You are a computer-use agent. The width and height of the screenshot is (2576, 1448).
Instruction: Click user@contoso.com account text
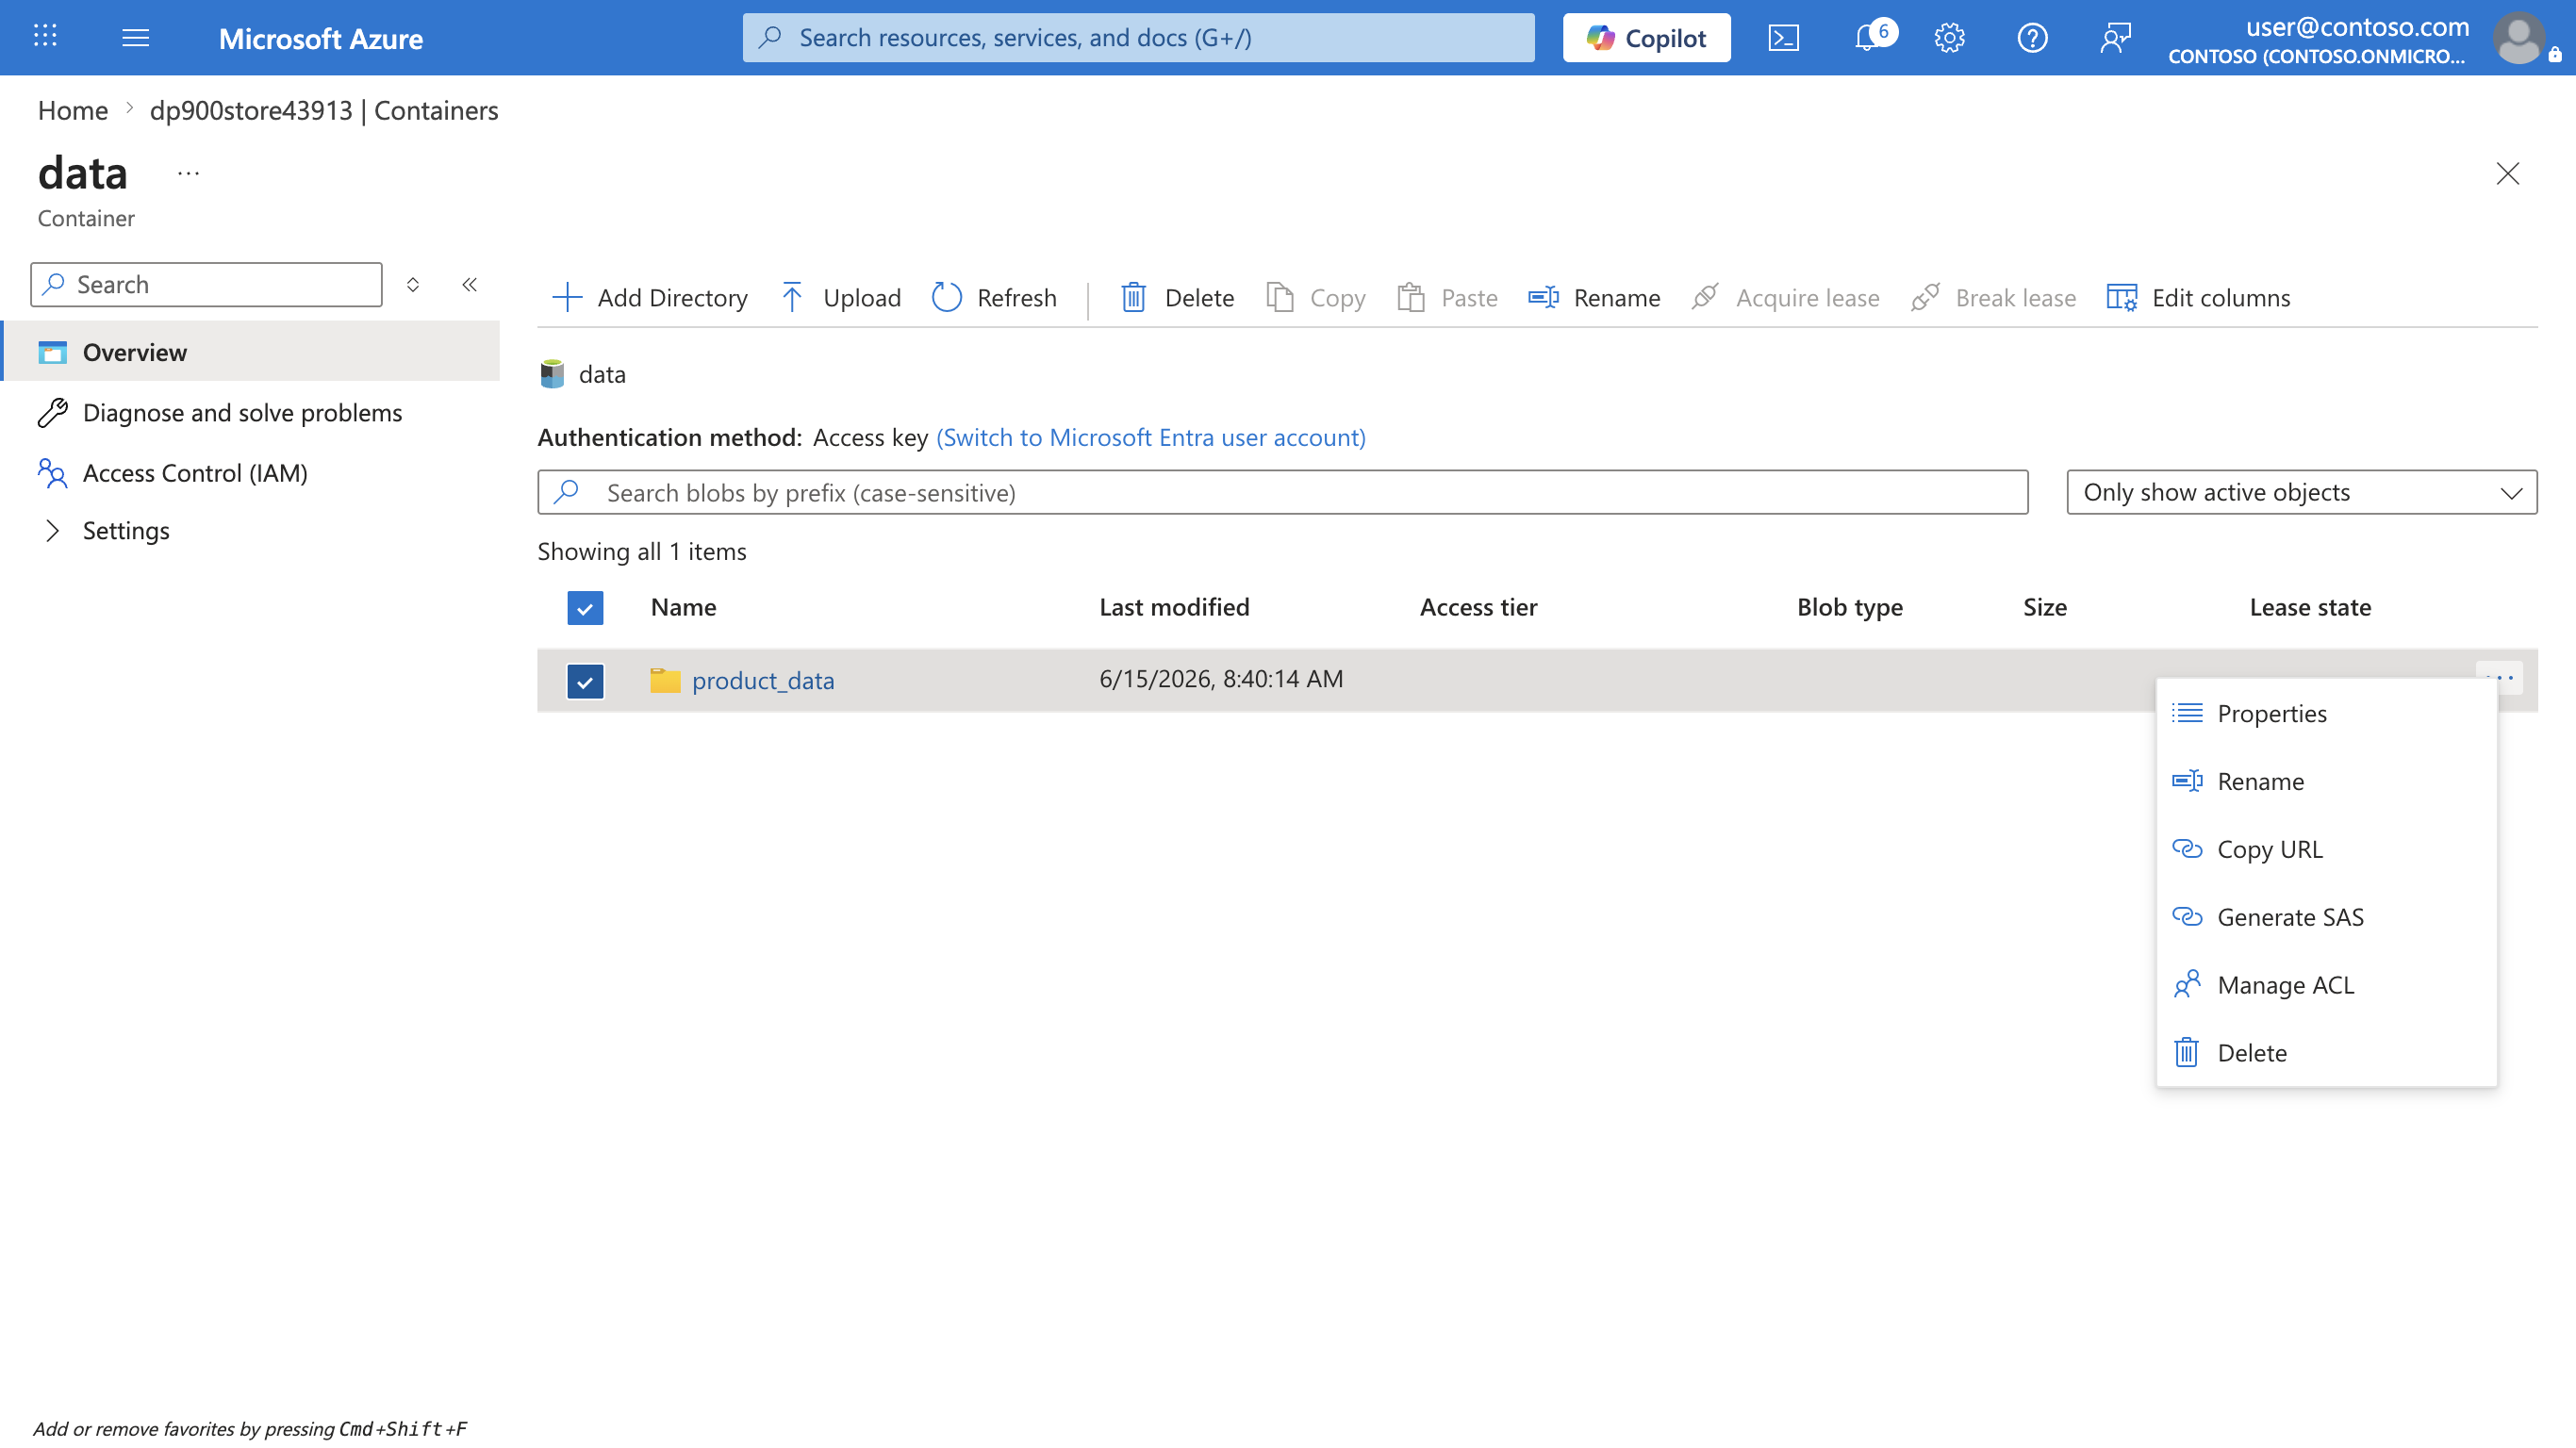click(x=2357, y=26)
